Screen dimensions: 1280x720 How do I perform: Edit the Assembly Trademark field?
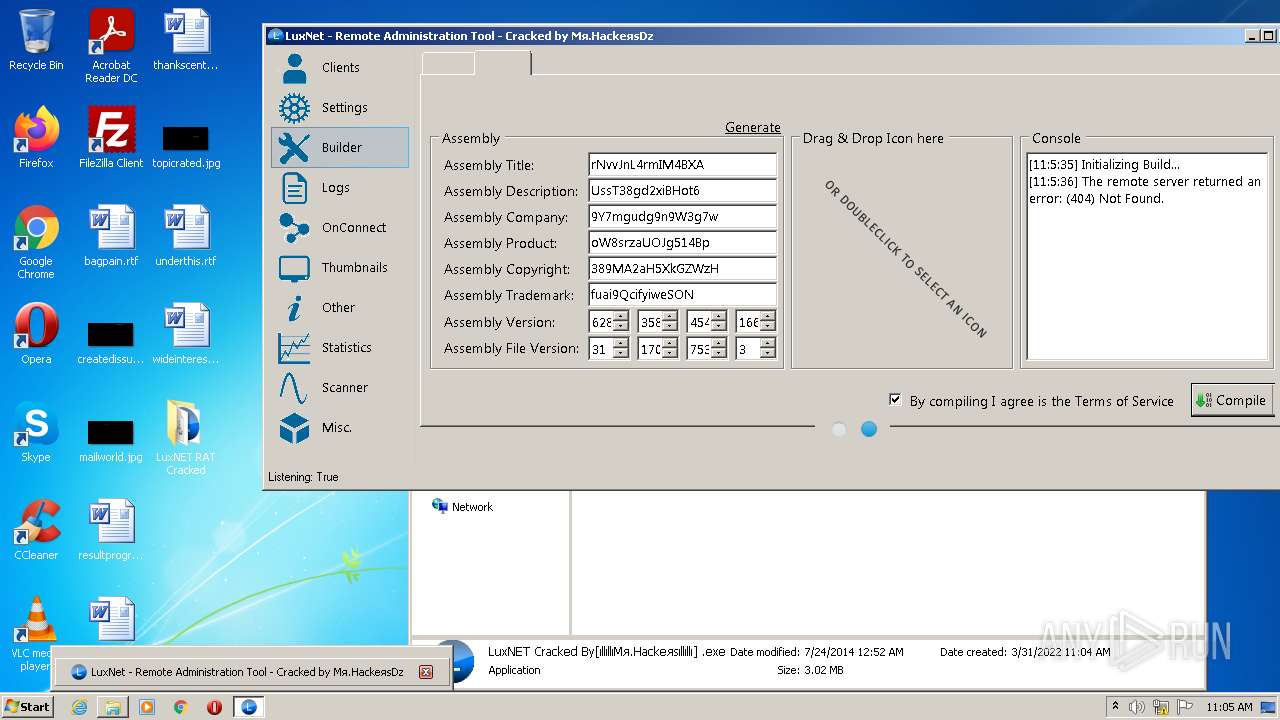pos(683,295)
